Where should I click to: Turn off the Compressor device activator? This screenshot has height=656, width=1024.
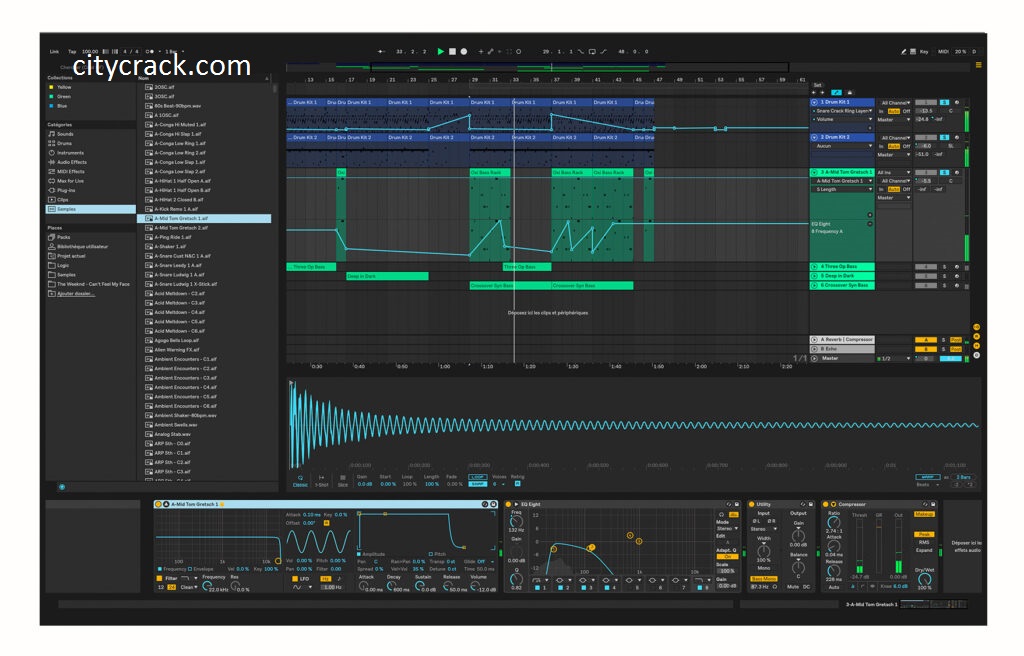pyautogui.click(x=825, y=504)
